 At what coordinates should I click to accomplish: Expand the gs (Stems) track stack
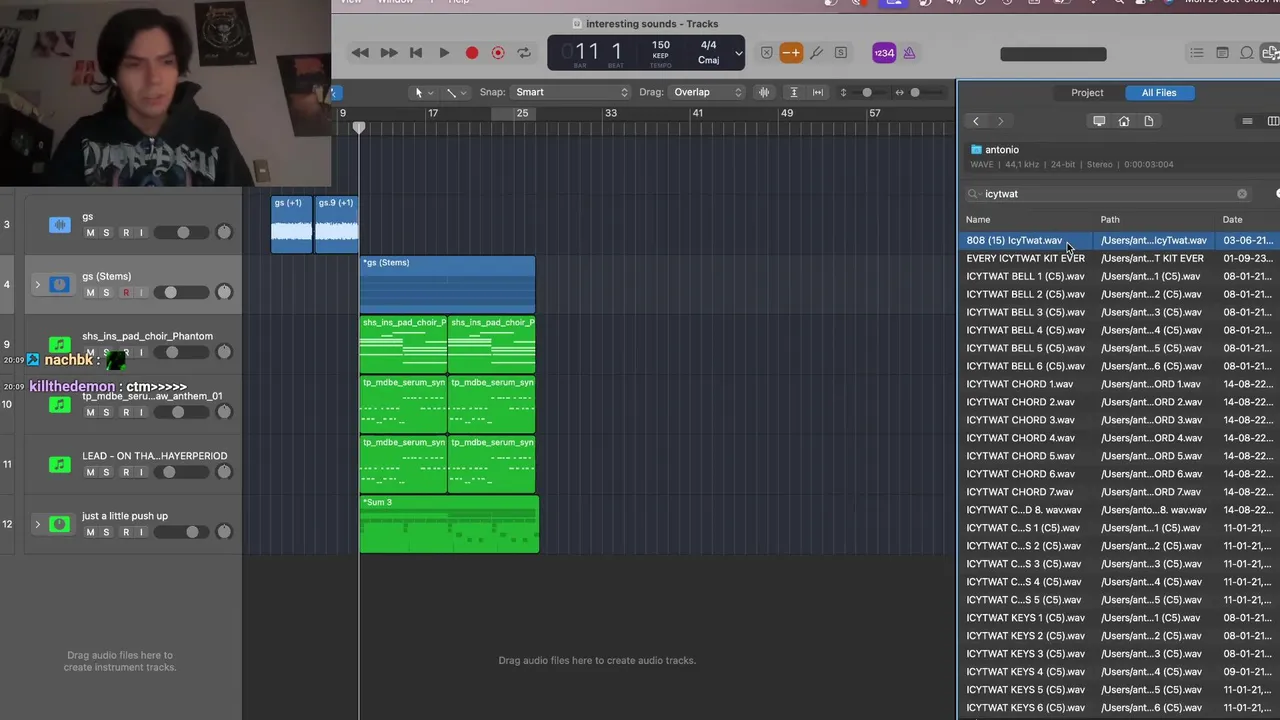[38, 285]
